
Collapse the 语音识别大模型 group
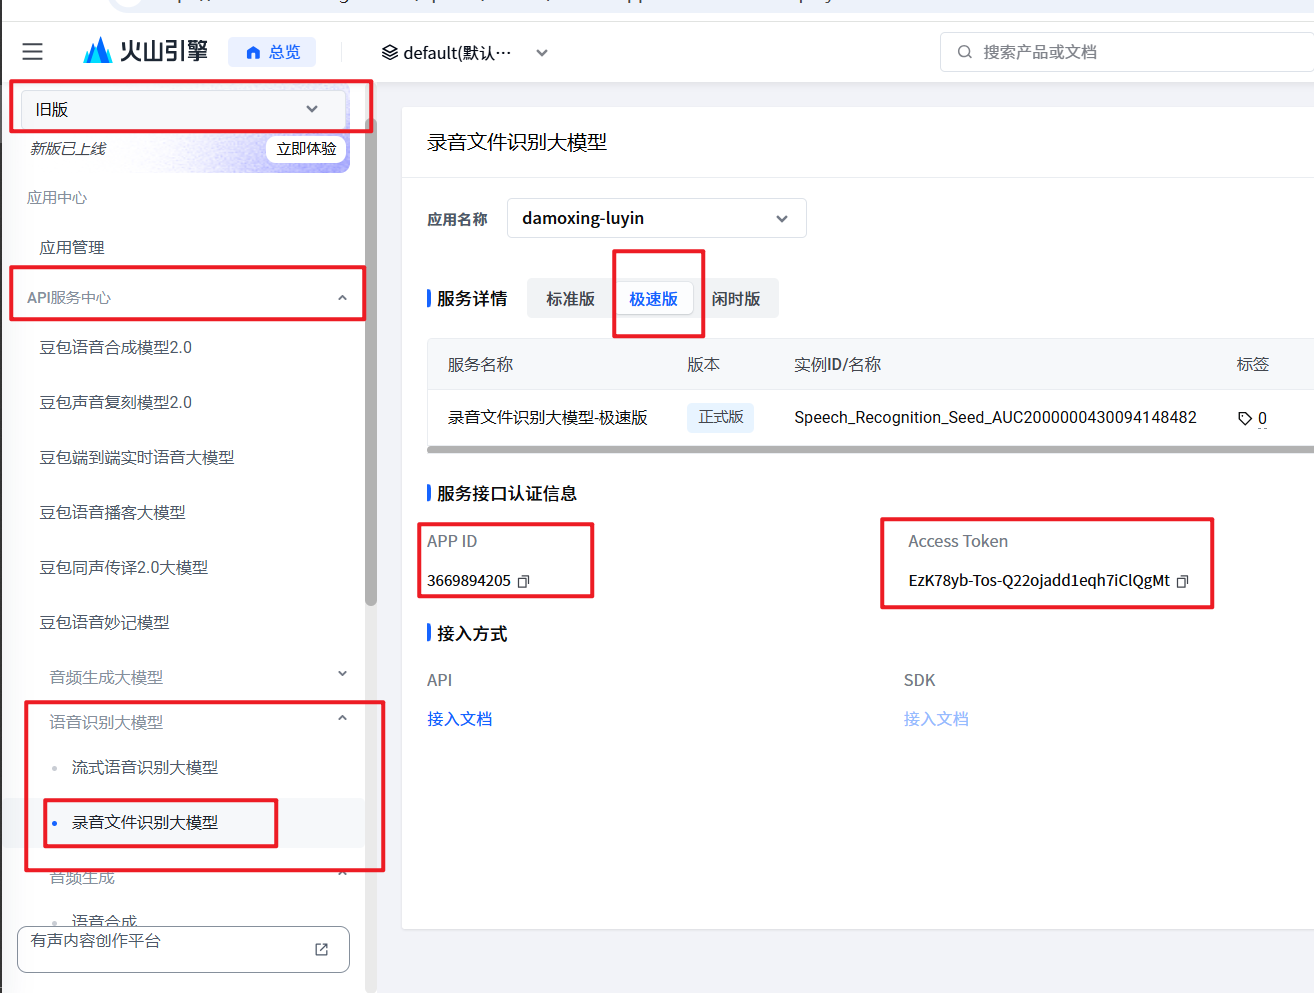coord(342,718)
